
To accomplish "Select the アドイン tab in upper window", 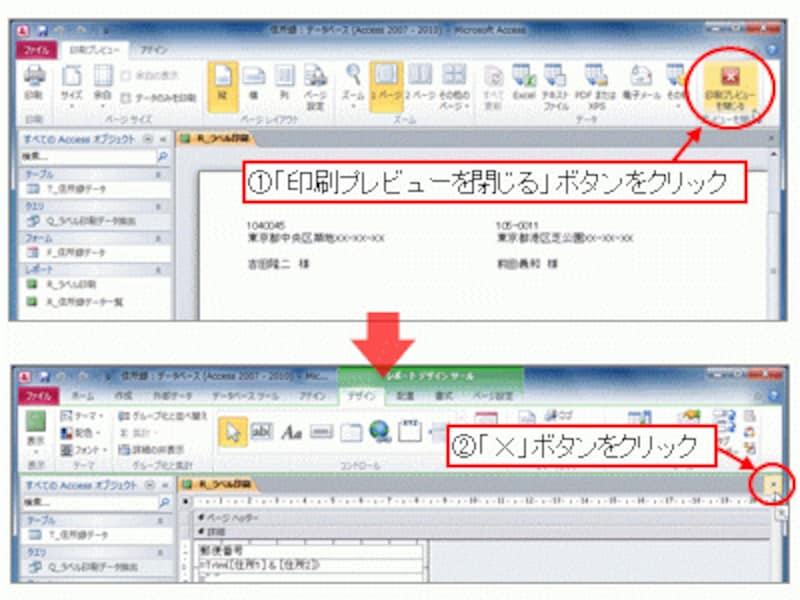I will click(x=154, y=50).
